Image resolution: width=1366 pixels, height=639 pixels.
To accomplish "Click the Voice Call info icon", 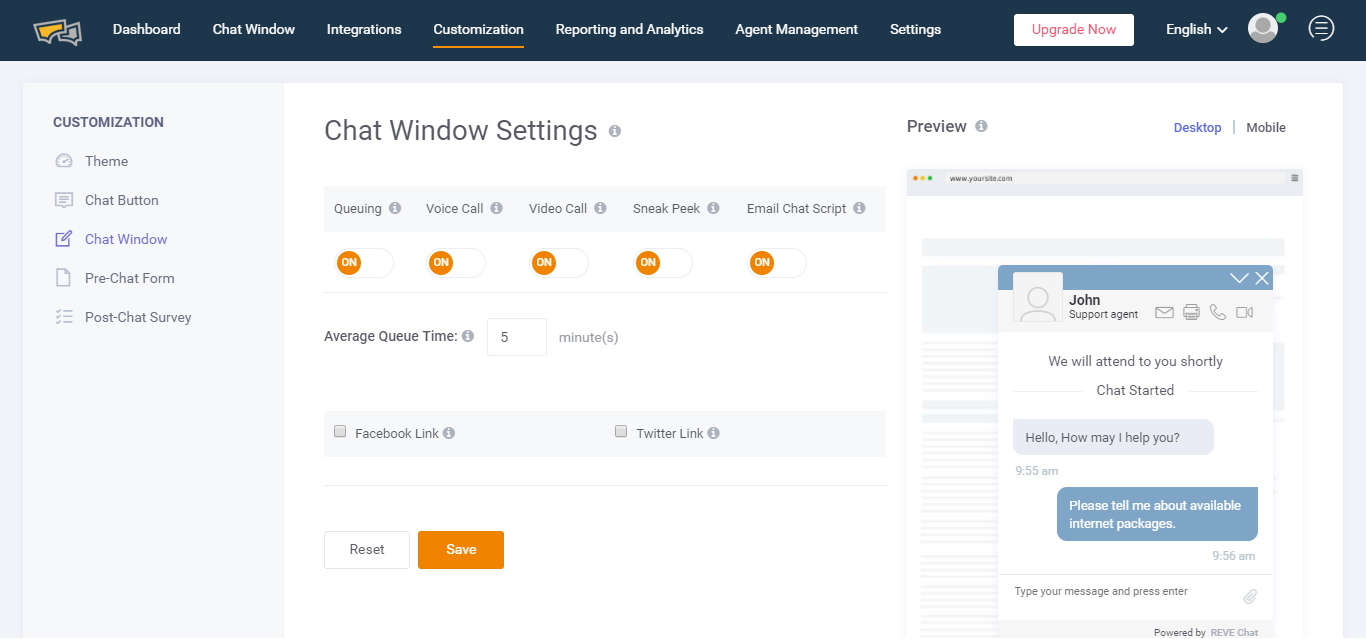I will [x=497, y=208].
